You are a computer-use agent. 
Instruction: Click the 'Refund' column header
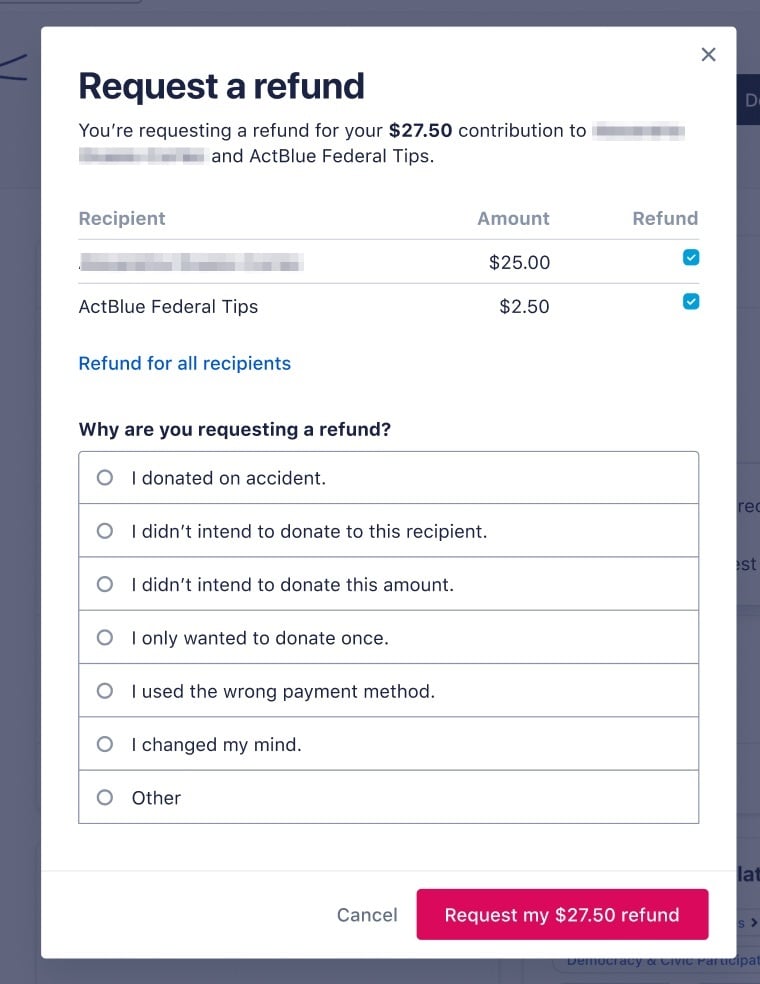[x=665, y=219]
